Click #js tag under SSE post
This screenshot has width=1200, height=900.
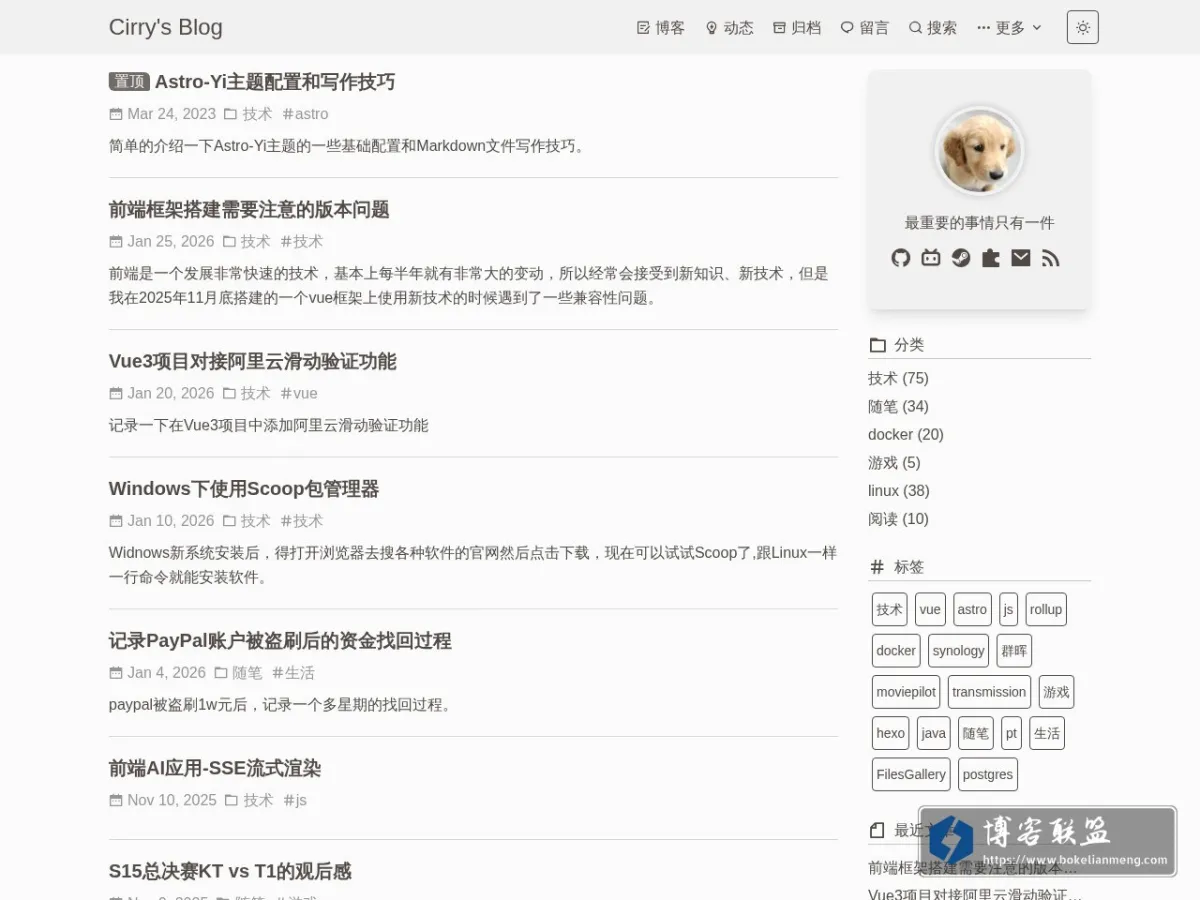pos(295,800)
